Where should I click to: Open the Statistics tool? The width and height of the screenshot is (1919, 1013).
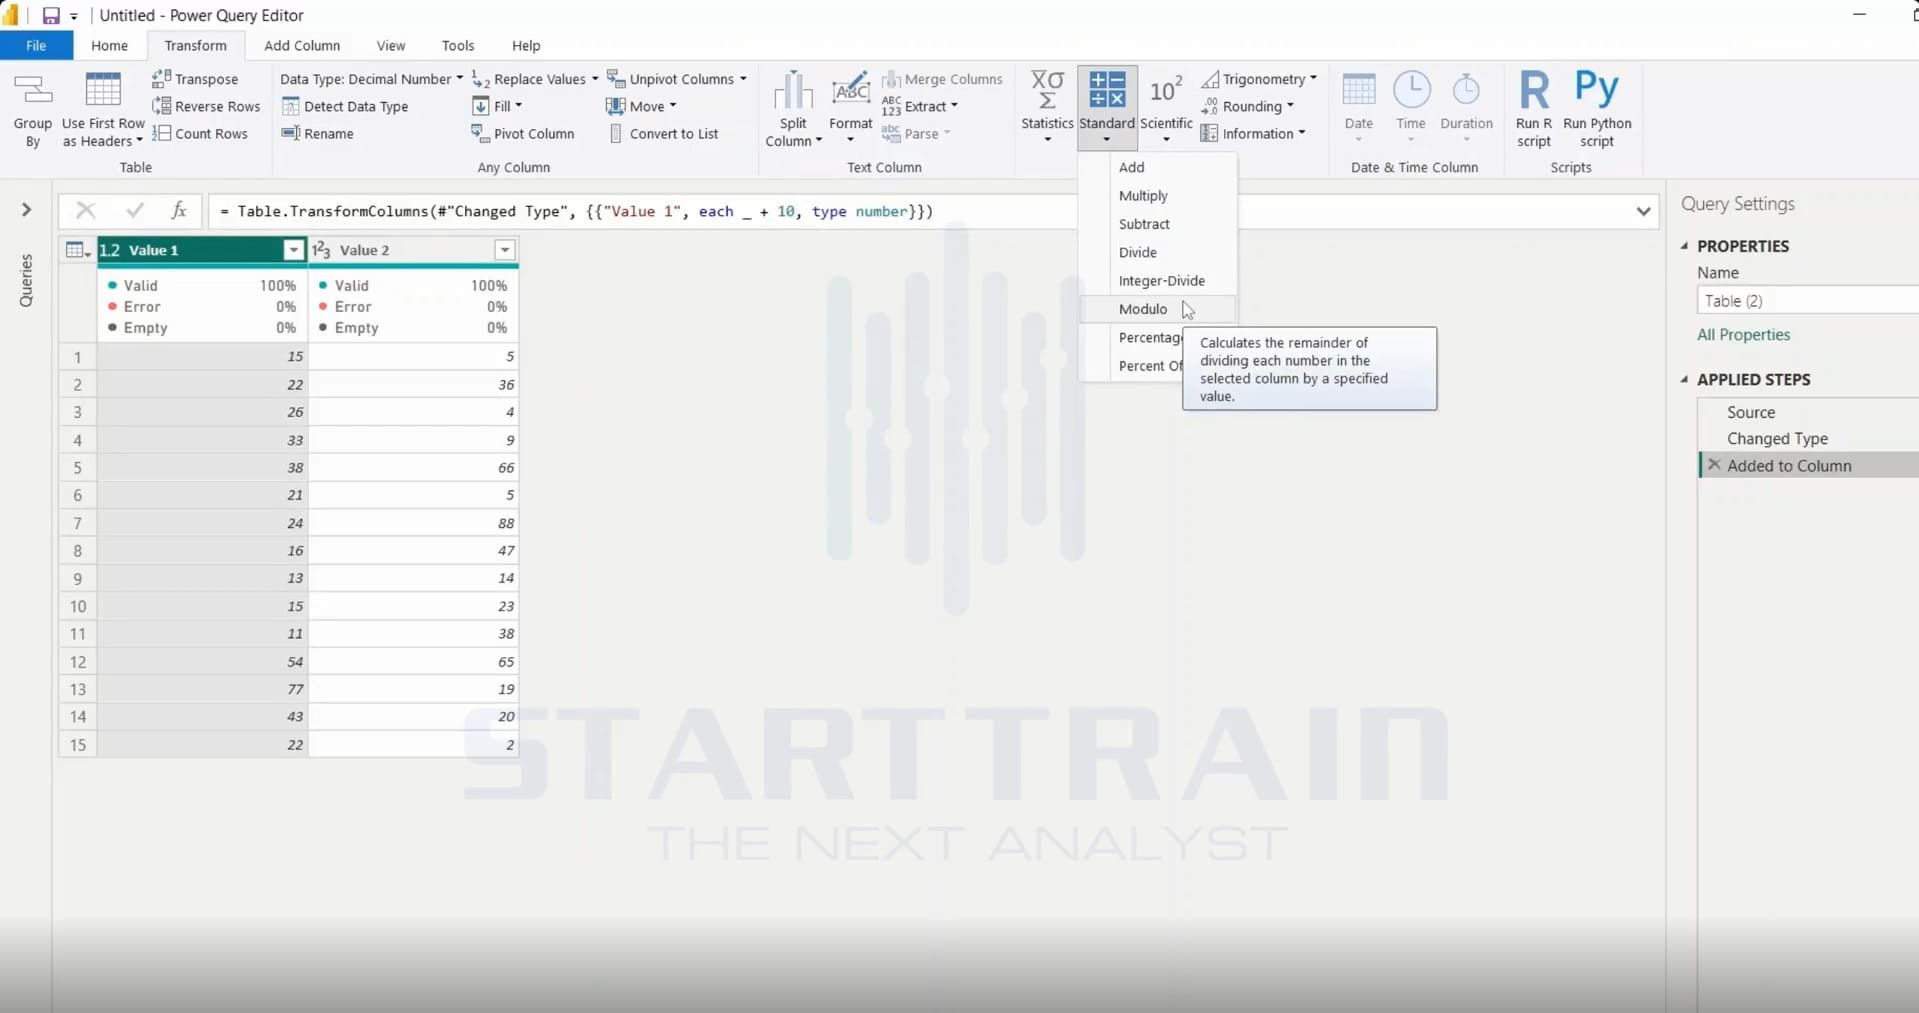tap(1047, 108)
